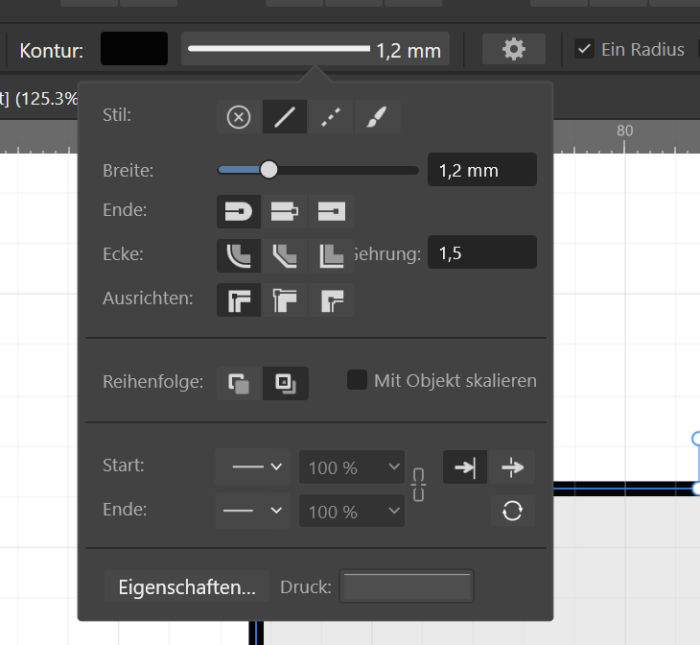Align stroke inside in Ausrichten
Viewport: 700px width, 645px height.
click(x=285, y=300)
